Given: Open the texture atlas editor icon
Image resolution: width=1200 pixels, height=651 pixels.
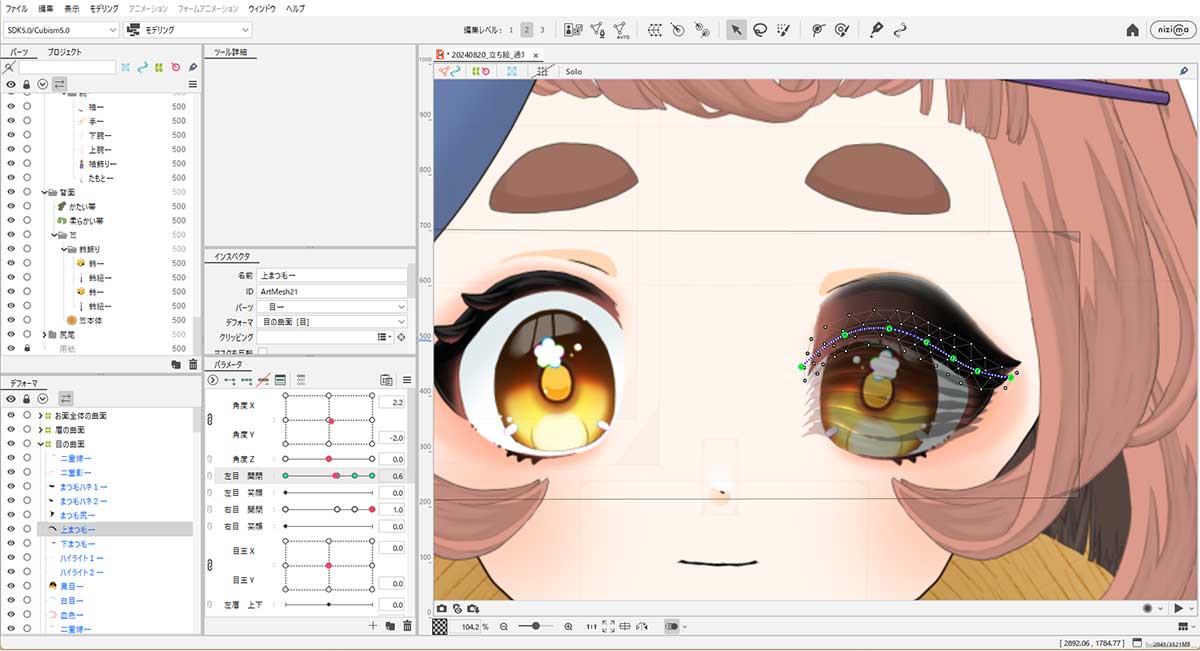Looking at the screenshot, I should click(573, 30).
